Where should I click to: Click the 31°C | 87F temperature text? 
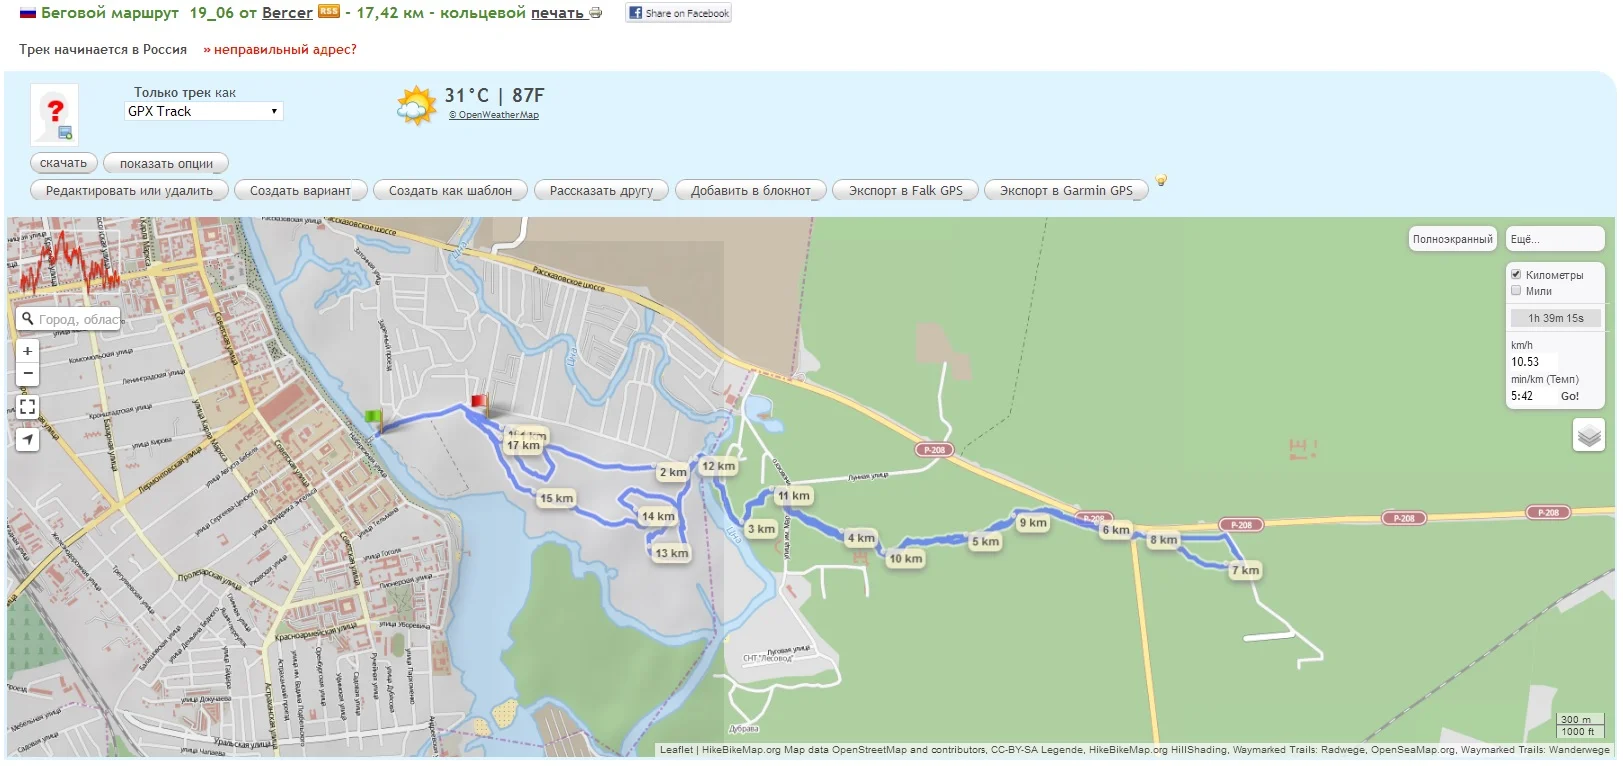[494, 95]
